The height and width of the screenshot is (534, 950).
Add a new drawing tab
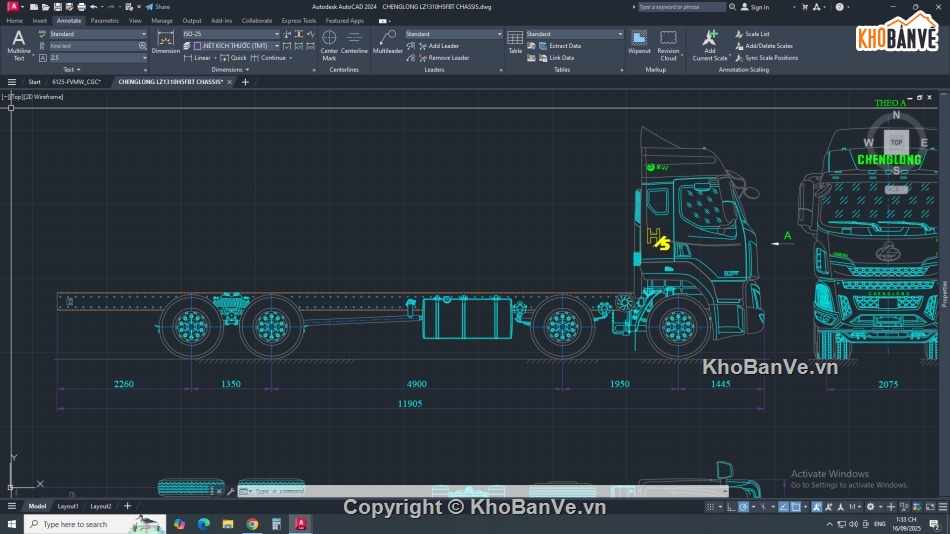(x=245, y=82)
